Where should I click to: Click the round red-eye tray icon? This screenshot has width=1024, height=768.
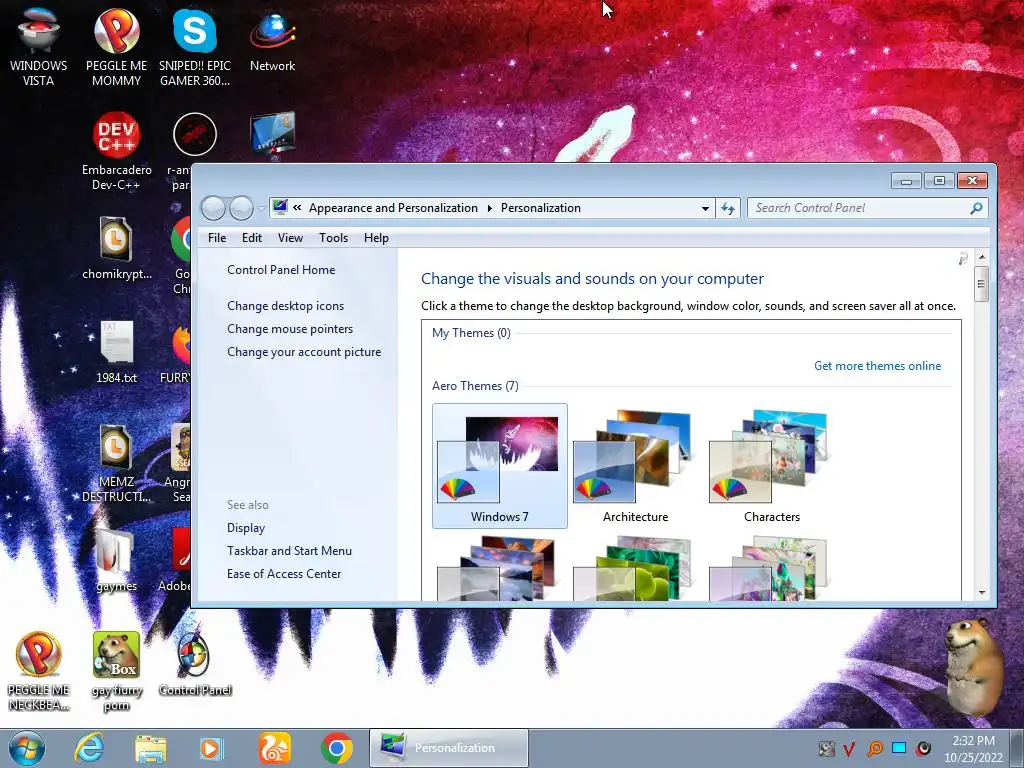923,748
